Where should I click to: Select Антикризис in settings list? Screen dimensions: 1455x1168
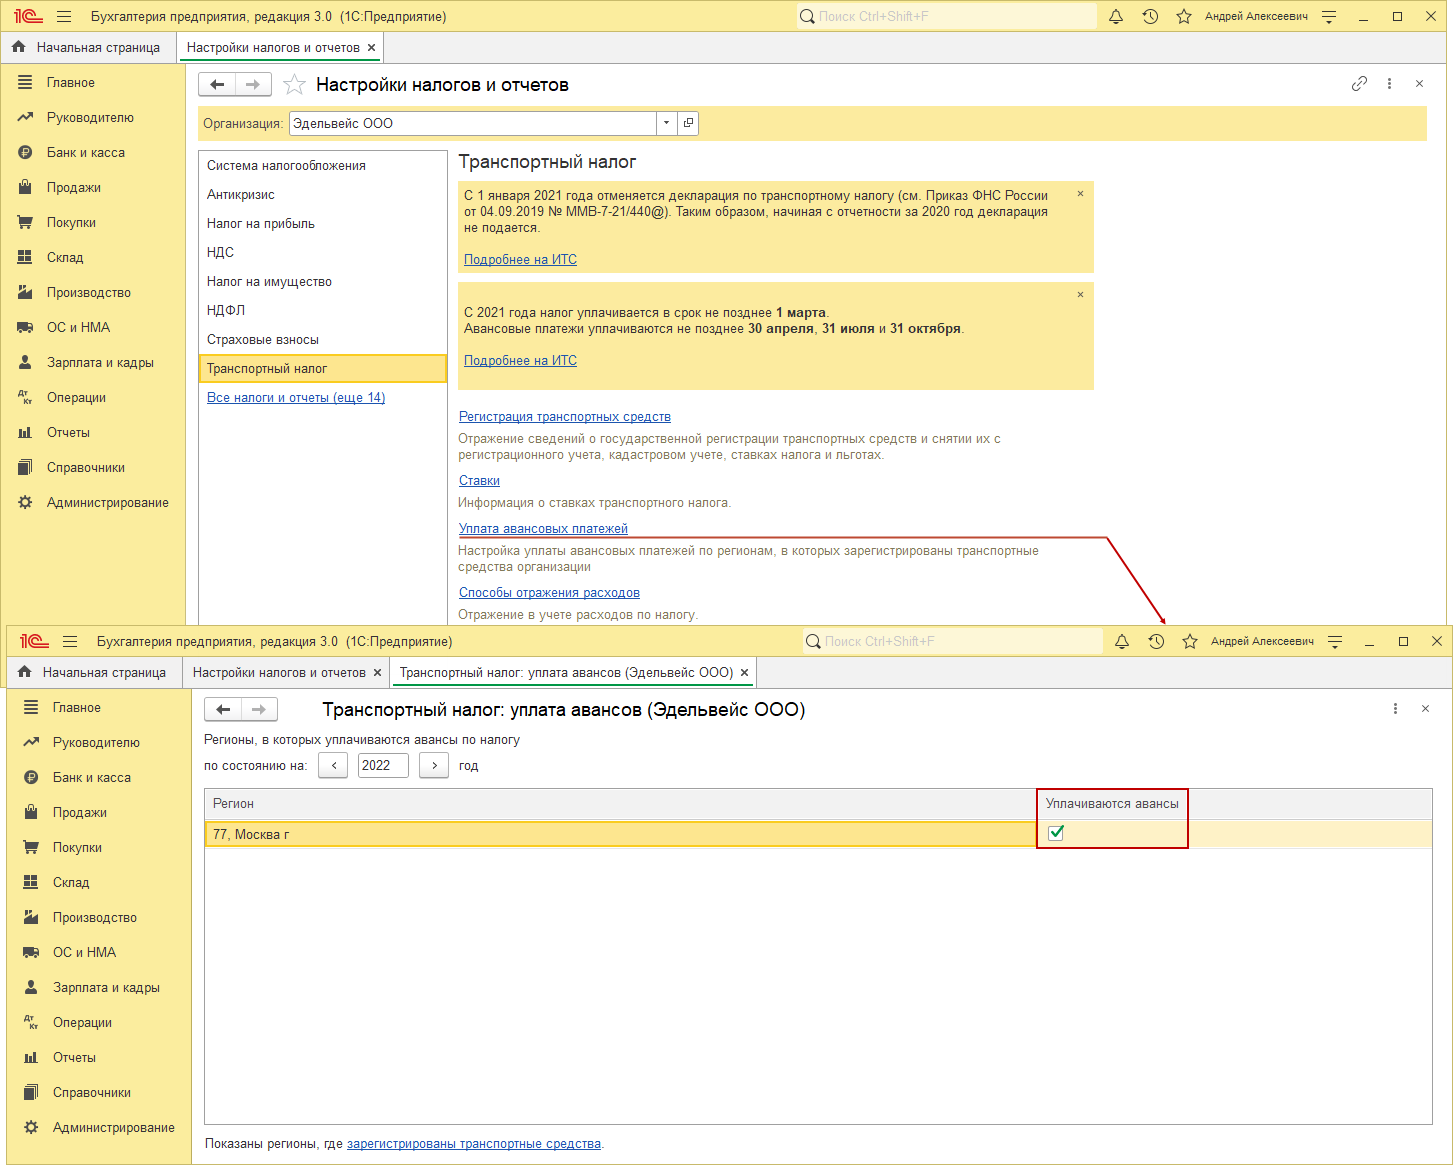(x=323, y=195)
